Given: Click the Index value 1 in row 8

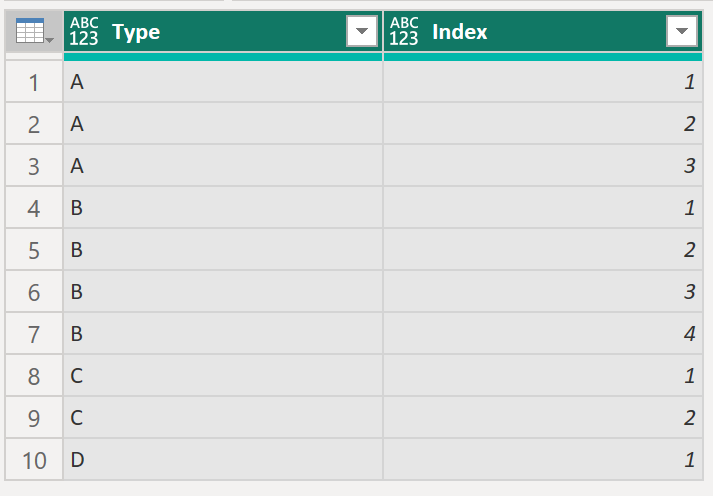Looking at the screenshot, I should [543, 376].
